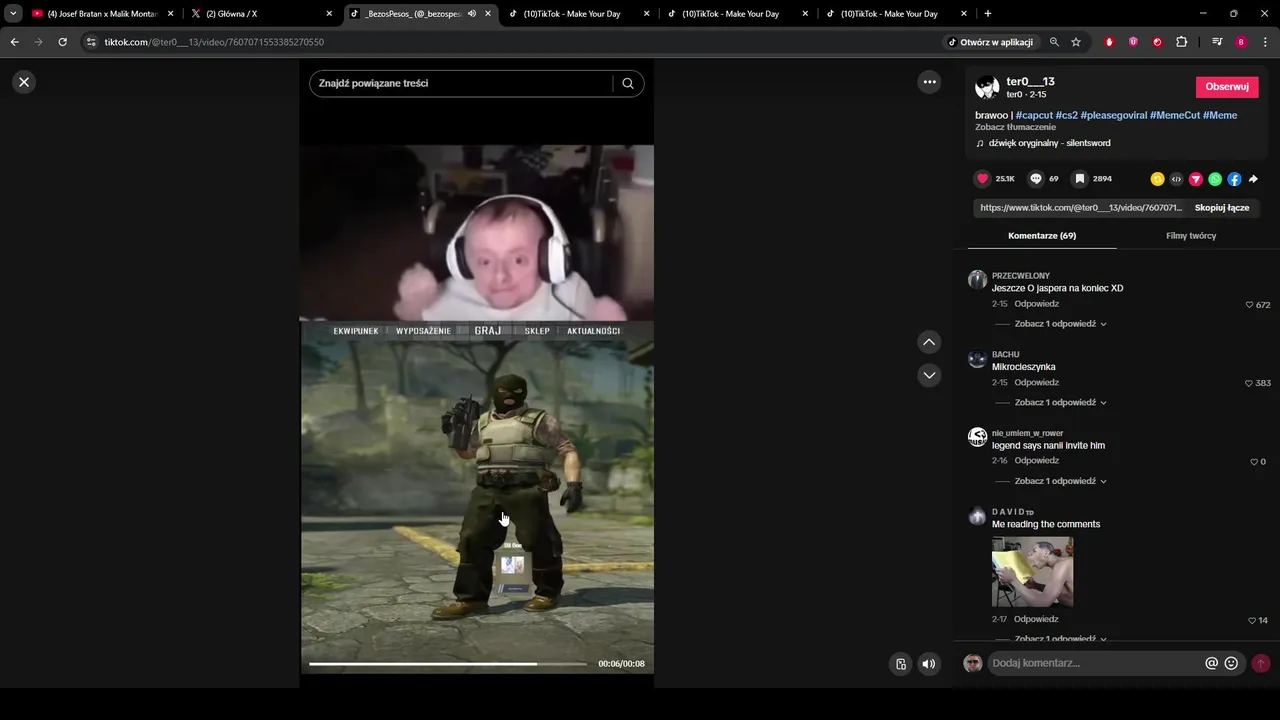
Task: Click the Obserwuj follow button
Action: click(x=1227, y=87)
